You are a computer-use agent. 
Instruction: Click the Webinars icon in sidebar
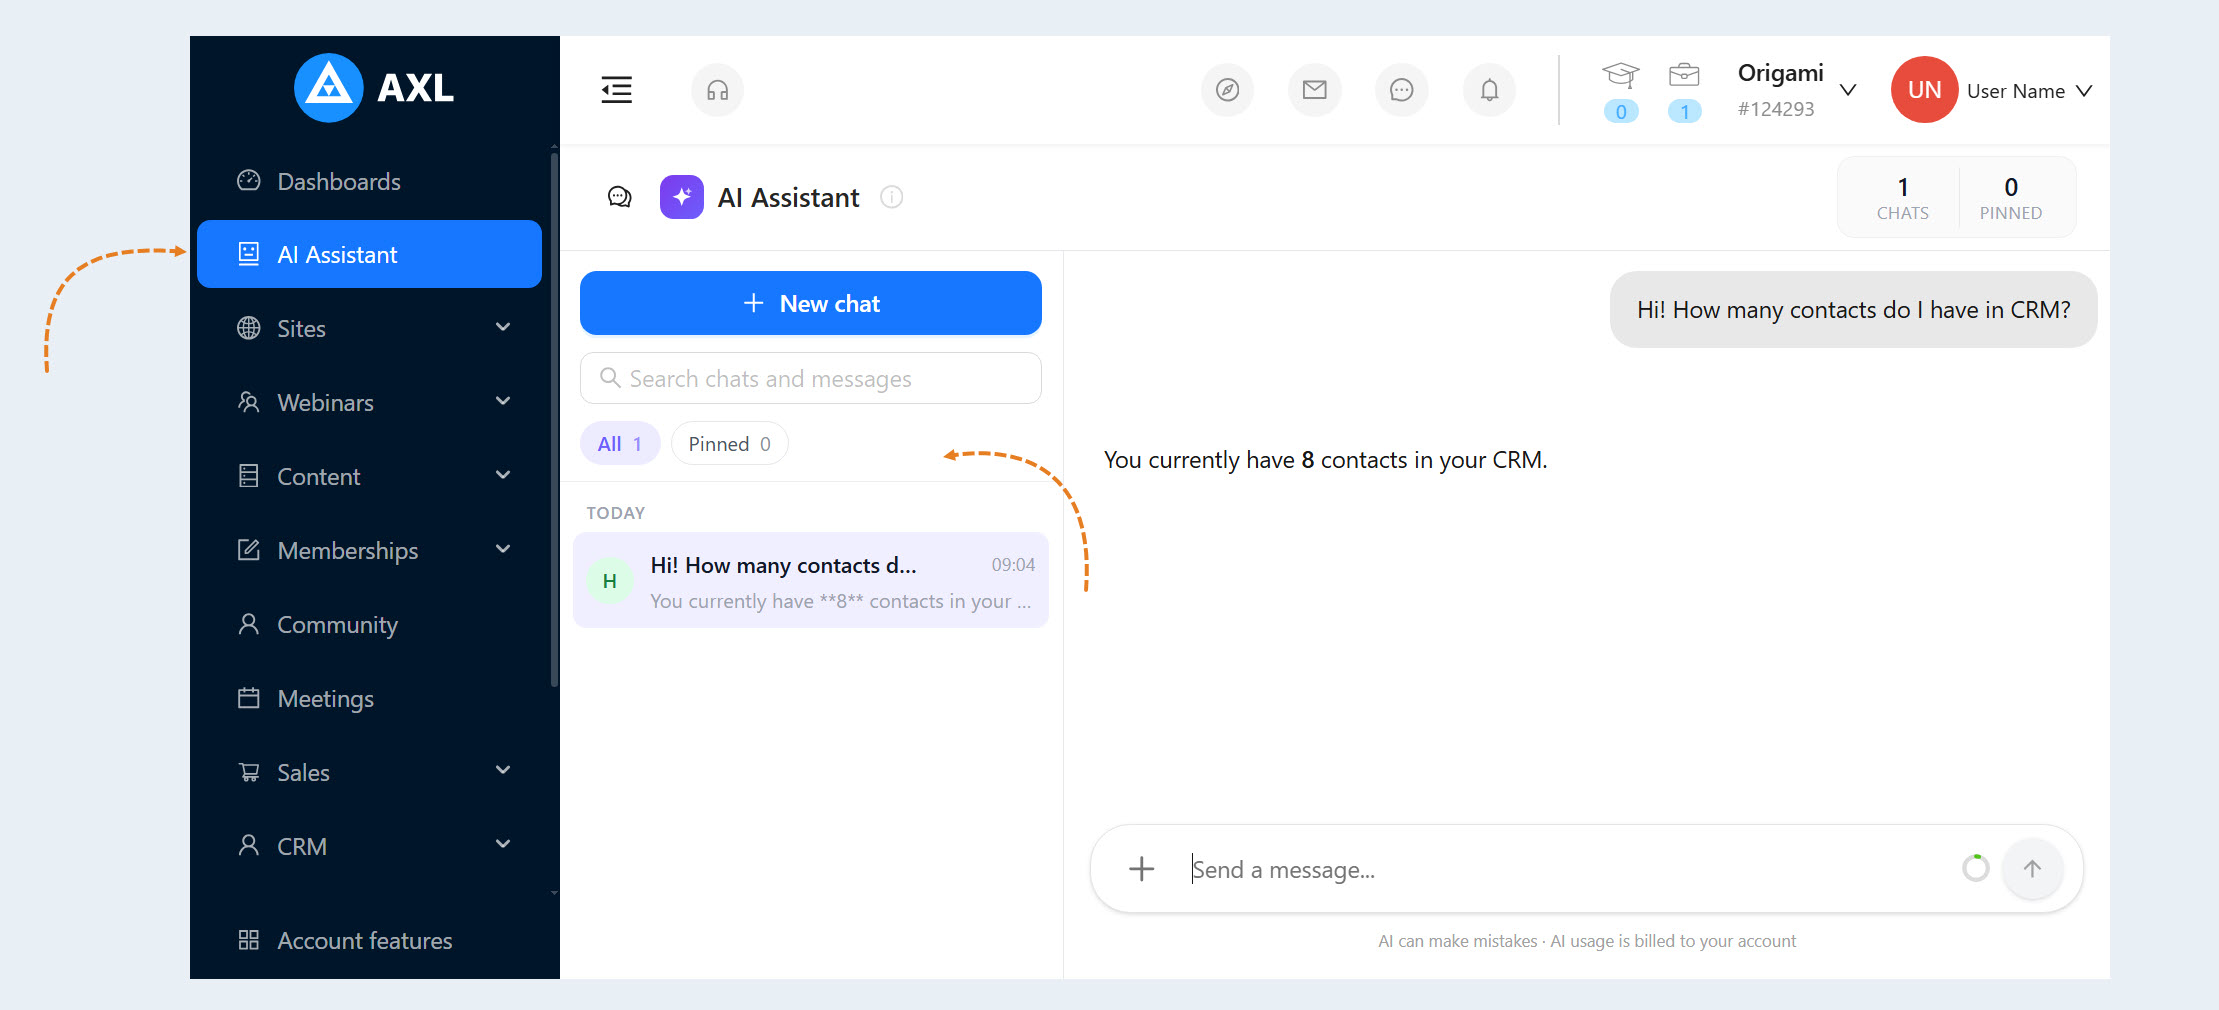click(x=249, y=402)
